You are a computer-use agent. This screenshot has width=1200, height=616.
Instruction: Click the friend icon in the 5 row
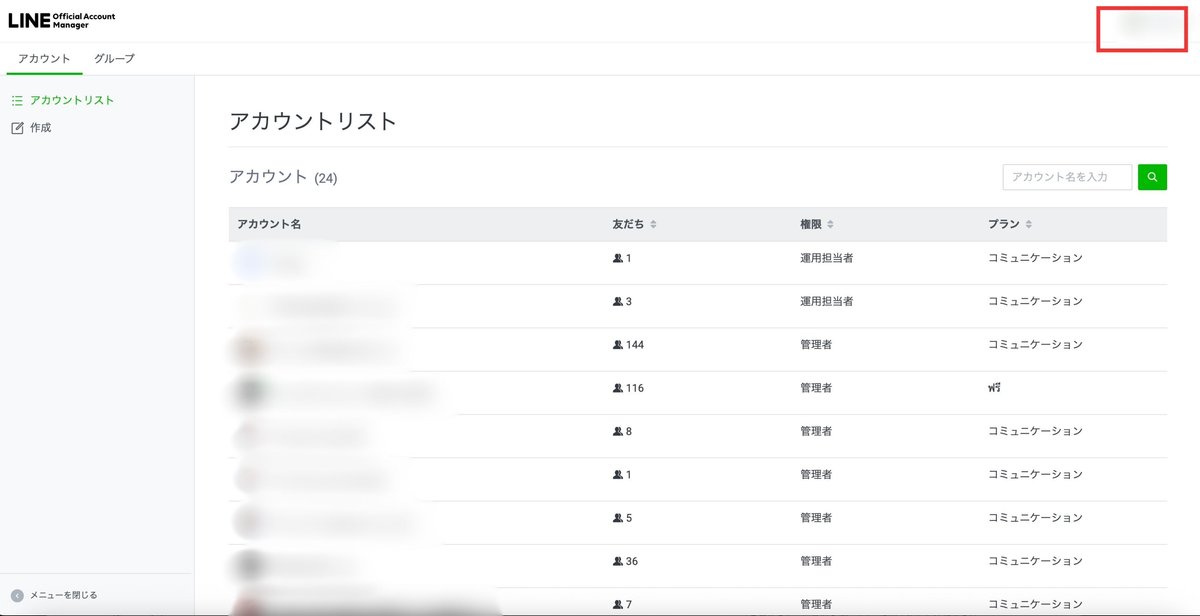click(618, 518)
